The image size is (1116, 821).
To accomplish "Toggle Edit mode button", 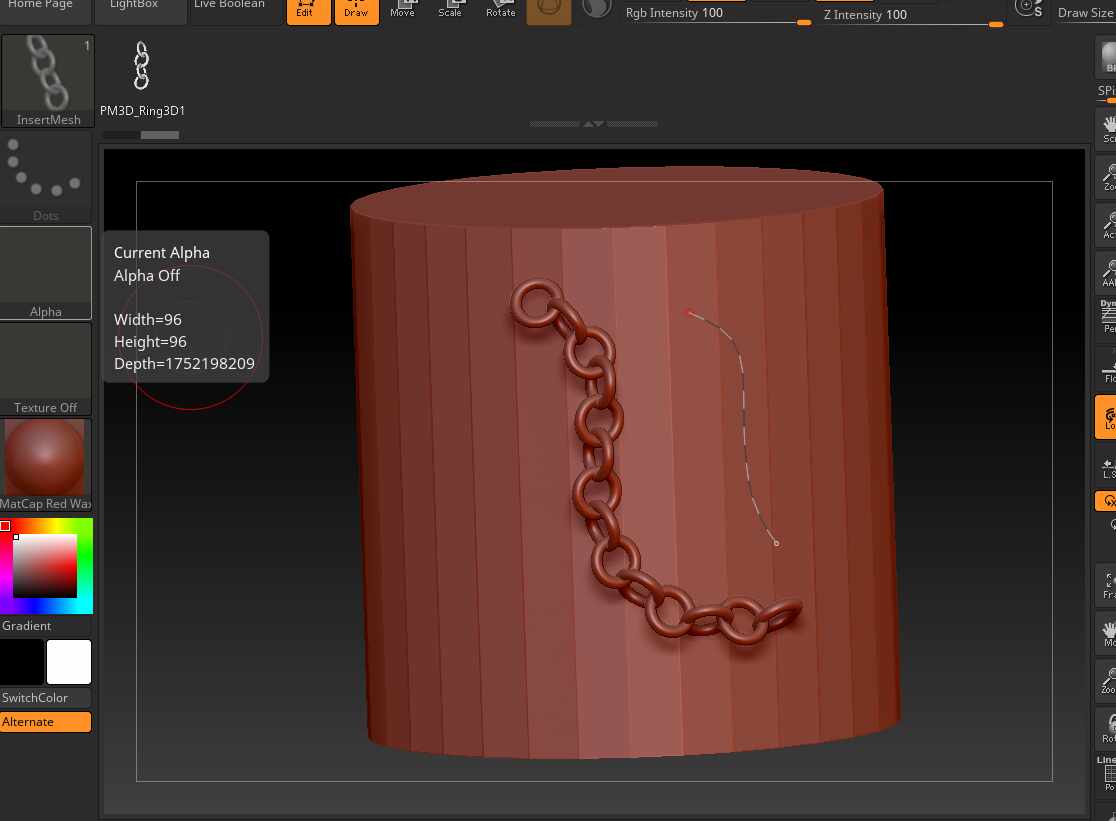I will 308,12.
